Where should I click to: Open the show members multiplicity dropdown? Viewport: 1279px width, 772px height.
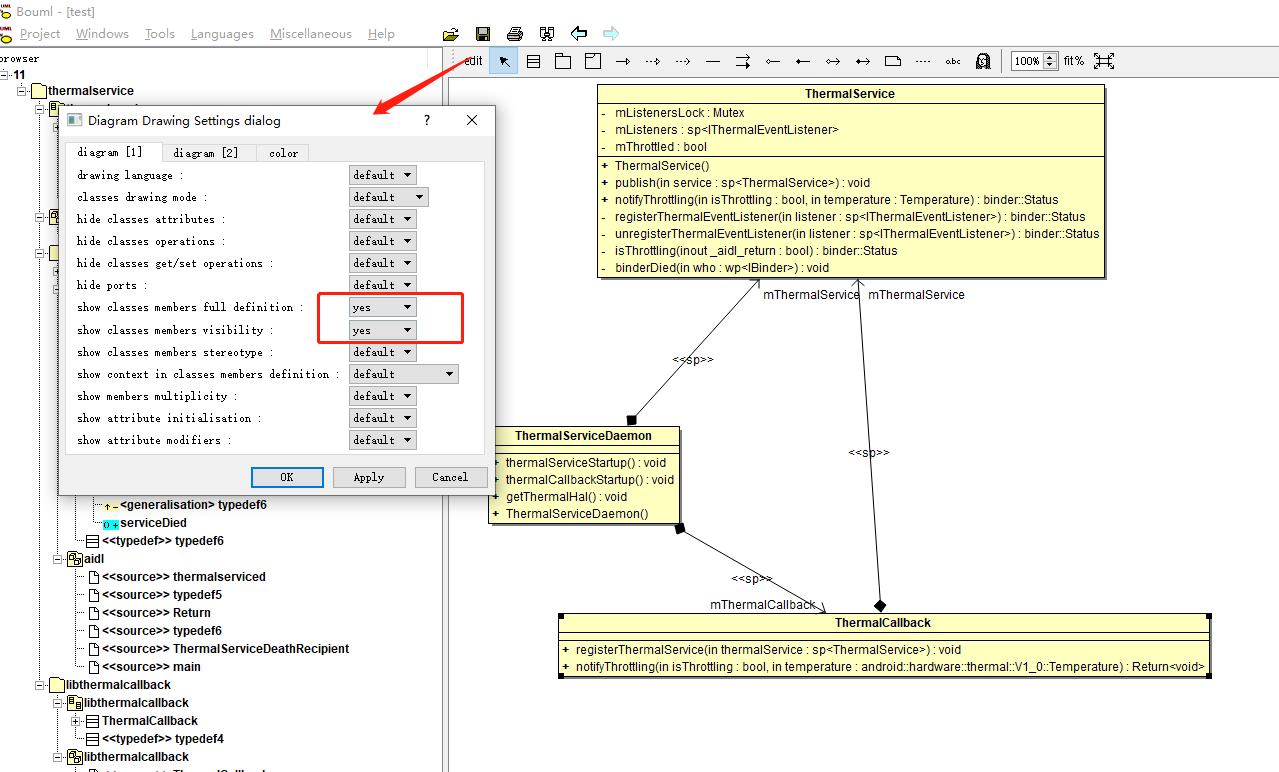coord(382,396)
